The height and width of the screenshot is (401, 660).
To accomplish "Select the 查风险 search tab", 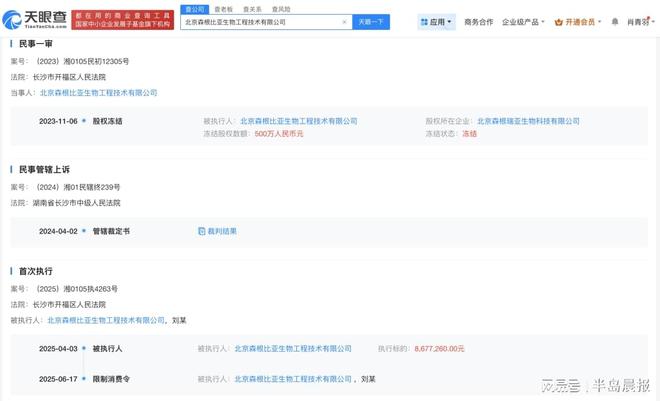I will (x=281, y=9).
